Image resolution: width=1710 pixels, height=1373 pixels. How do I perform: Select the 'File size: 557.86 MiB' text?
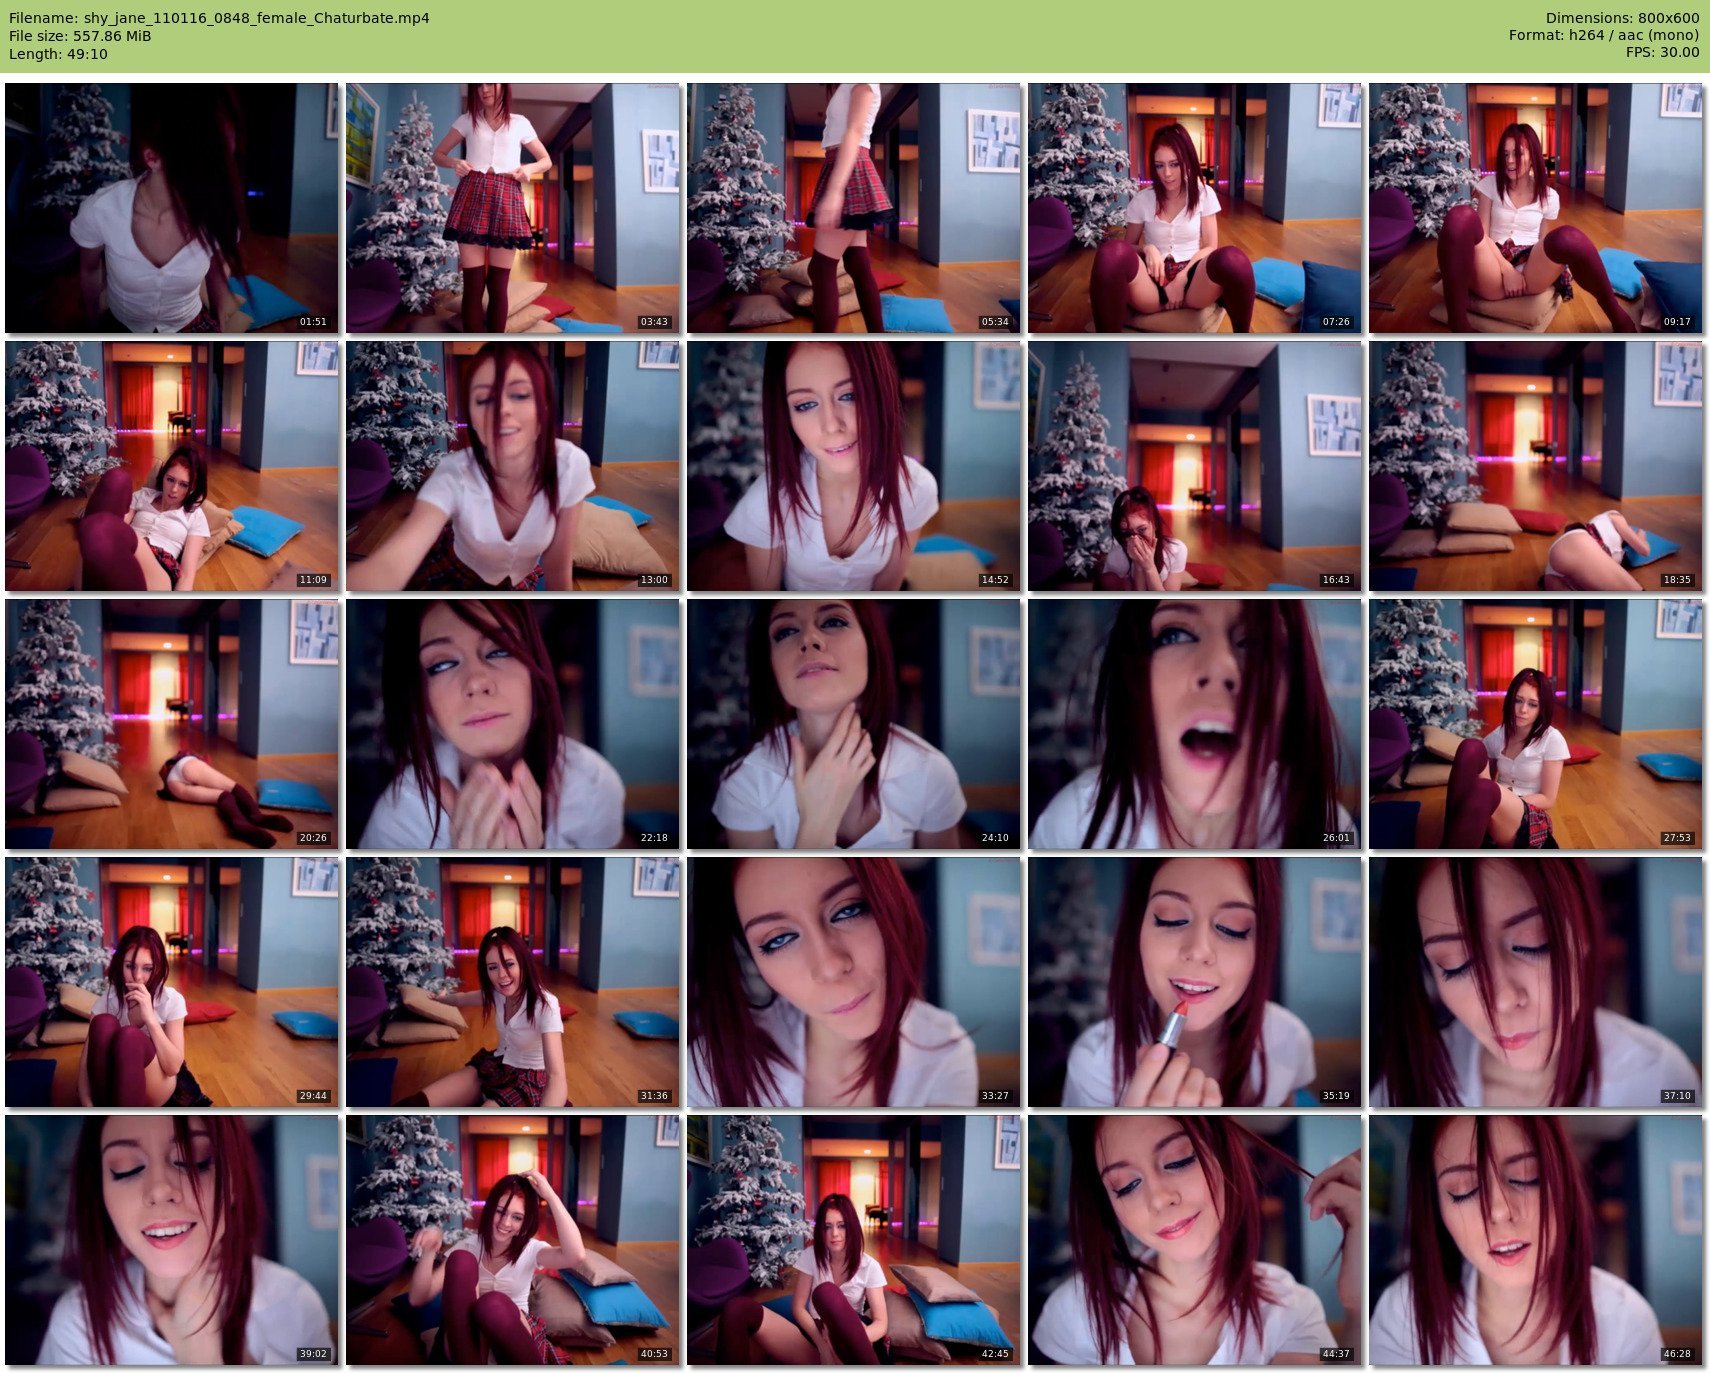click(80, 36)
